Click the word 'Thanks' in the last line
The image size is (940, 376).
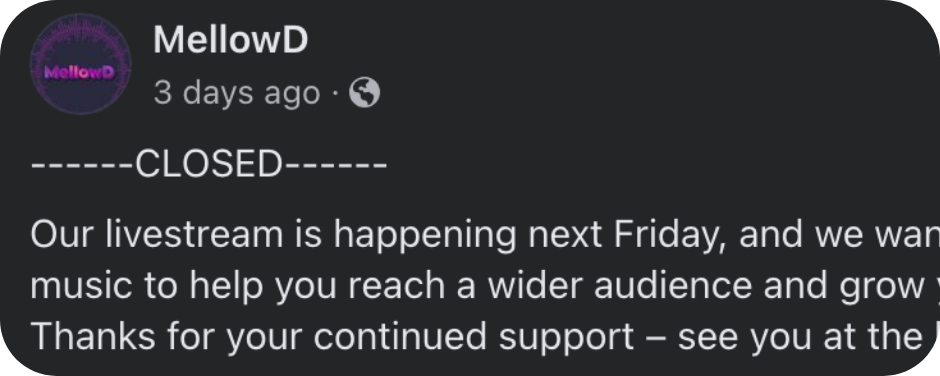tap(93, 336)
